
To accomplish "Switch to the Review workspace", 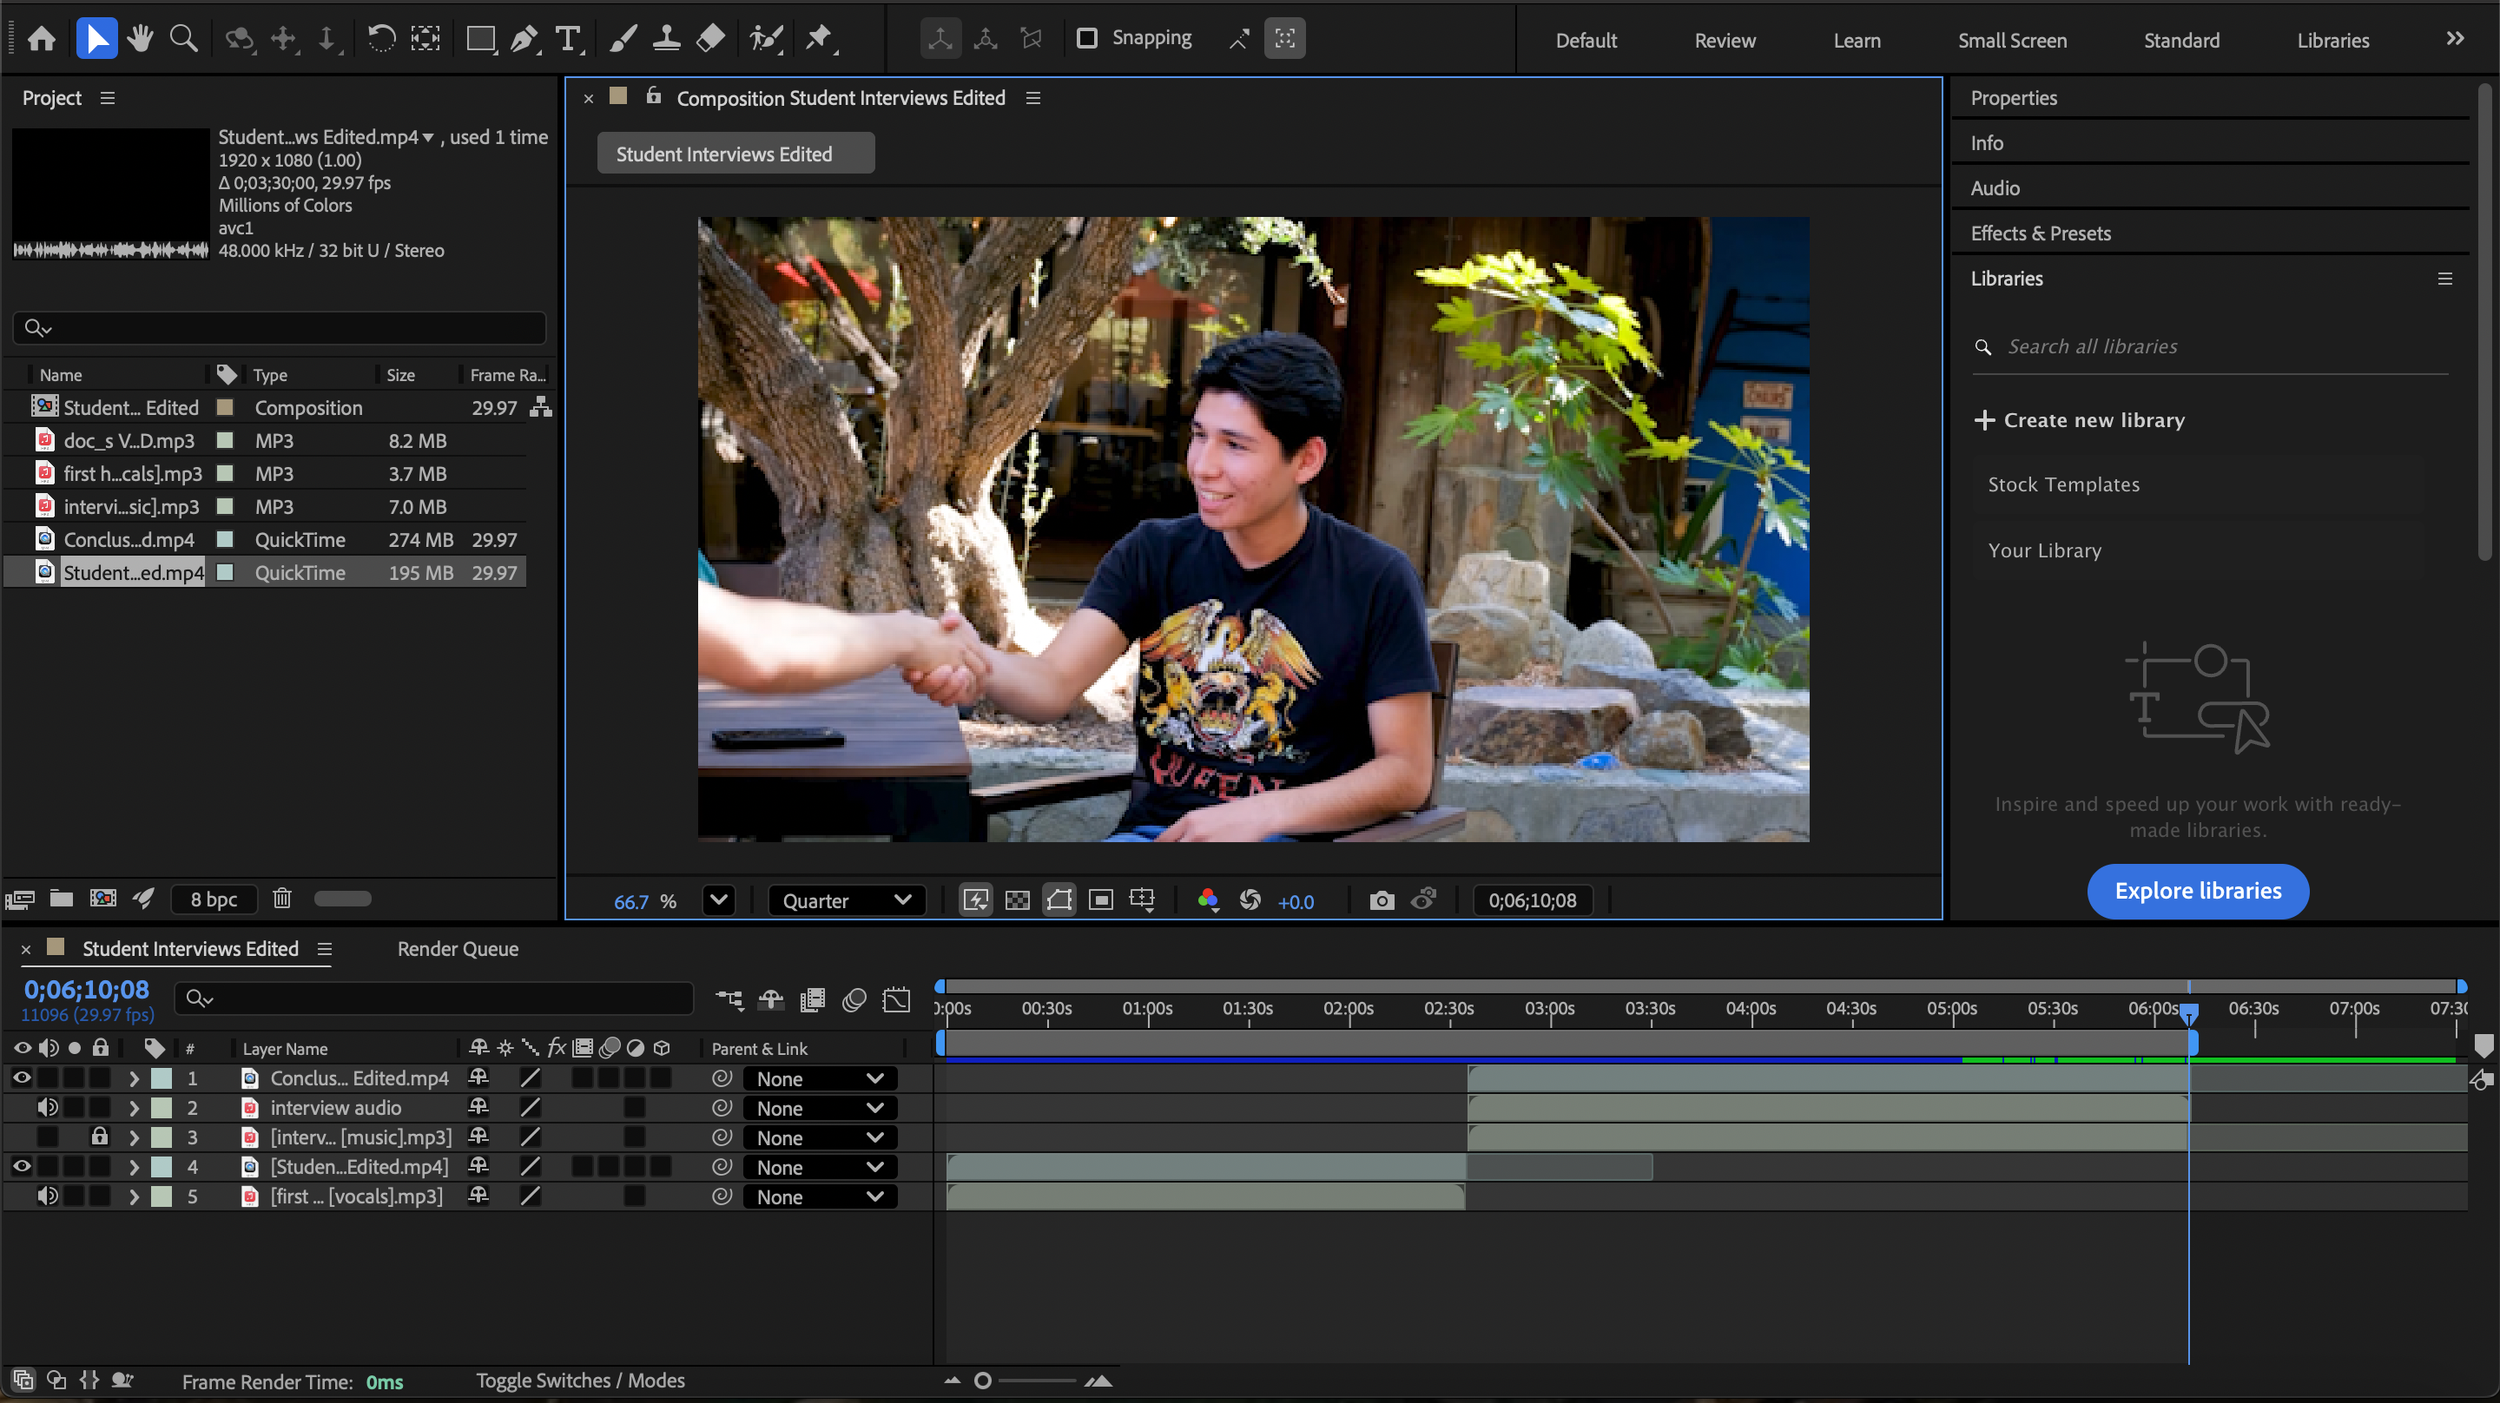I will (x=1724, y=40).
